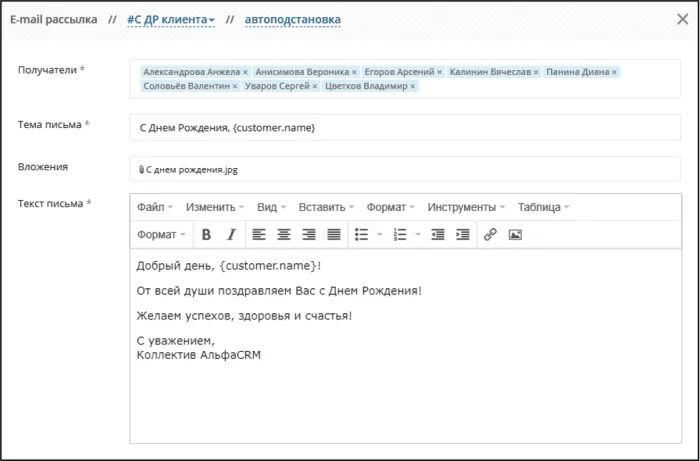Click the Вложения attachments field
Image resolution: width=700 pixels, height=461 pixels.
click(x=405, y=169)
